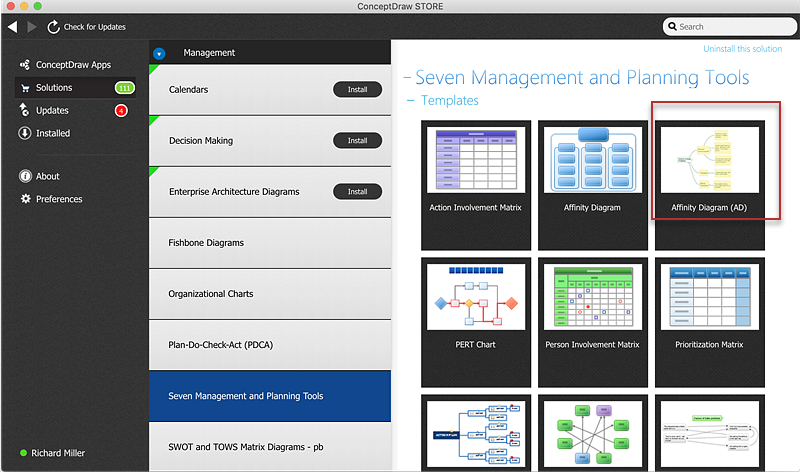Click the Installed download icon
The image size is (800, 472).
coord(24,133)
